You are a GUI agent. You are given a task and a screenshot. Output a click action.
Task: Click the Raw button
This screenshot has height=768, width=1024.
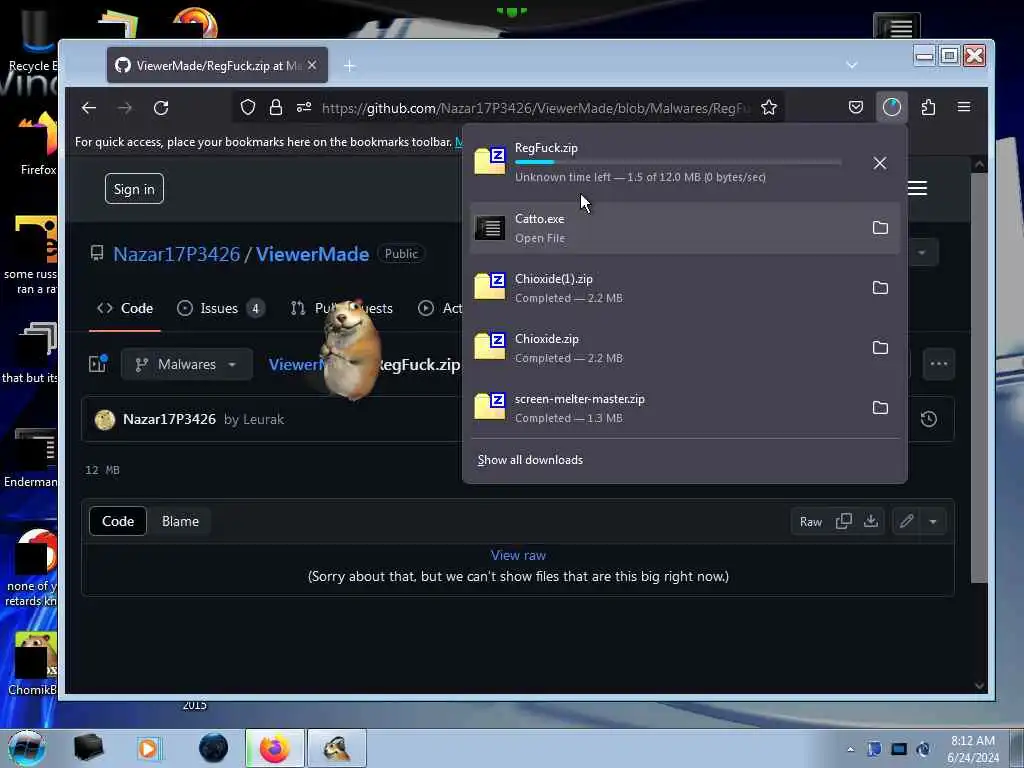[810, 521]
